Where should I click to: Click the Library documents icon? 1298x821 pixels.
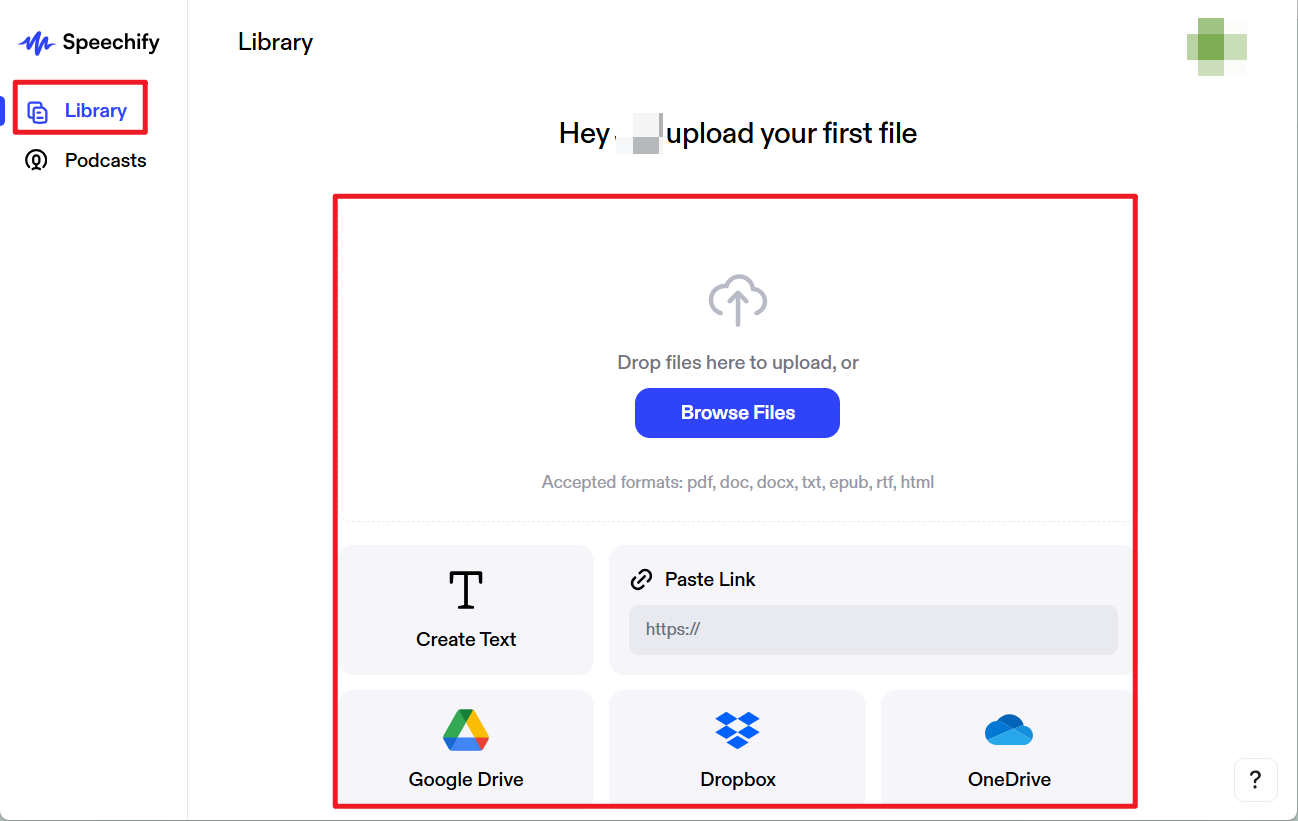click(38, 111)
